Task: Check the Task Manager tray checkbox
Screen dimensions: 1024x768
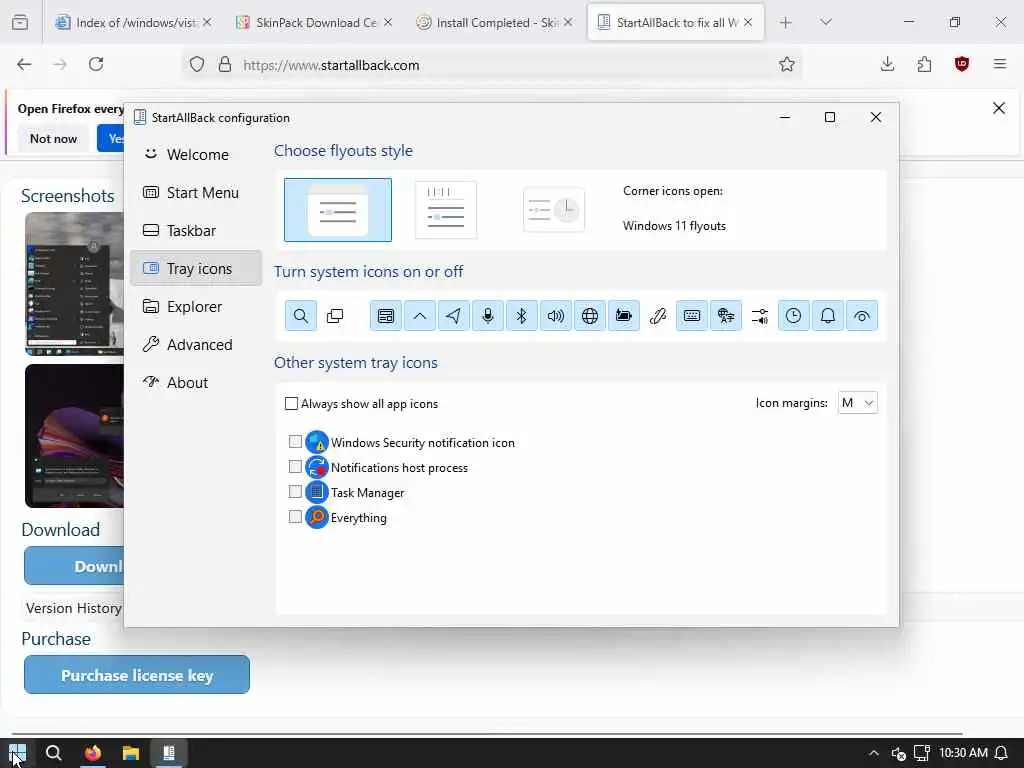Action: (x=295, y=492)
